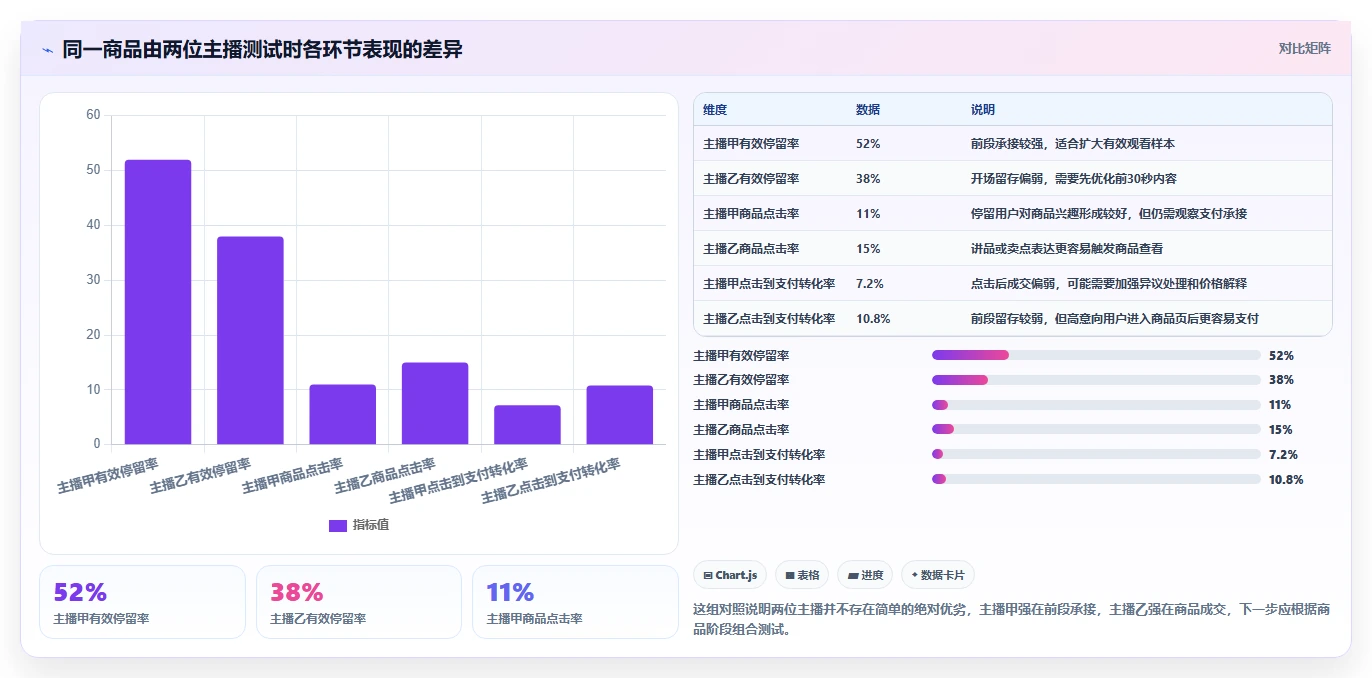
Task: Click the x-axis label 主播甲有效停留率 under the chart
Action: [x=109, y=476]
